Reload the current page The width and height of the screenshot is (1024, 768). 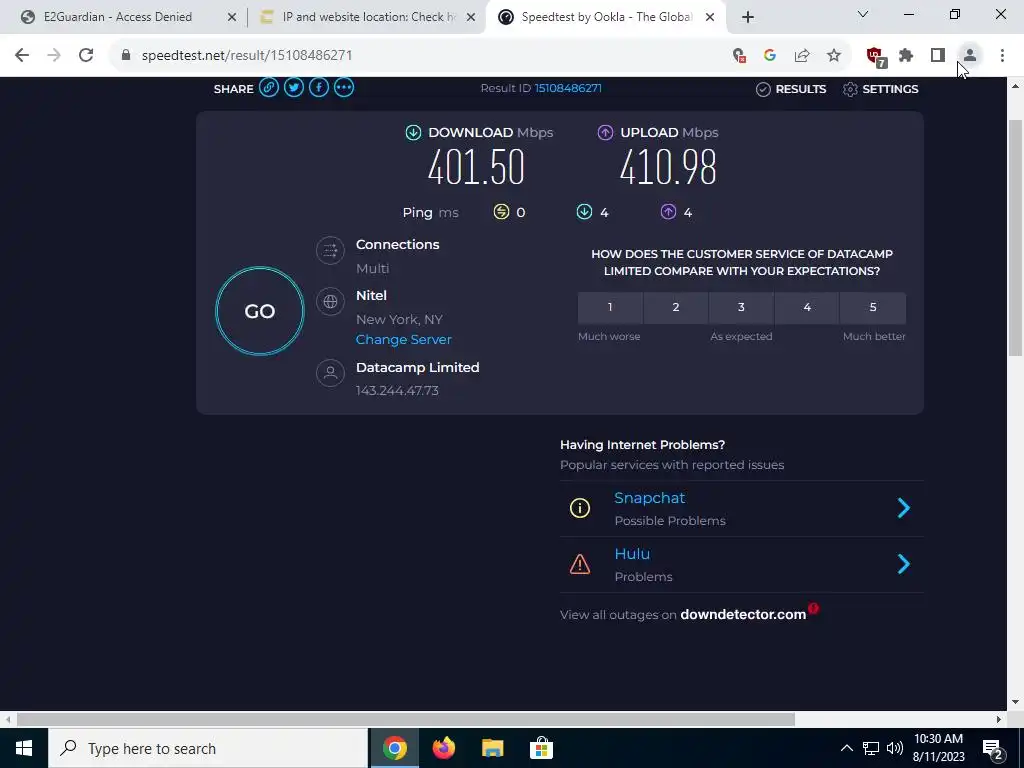tap(86, 56)
